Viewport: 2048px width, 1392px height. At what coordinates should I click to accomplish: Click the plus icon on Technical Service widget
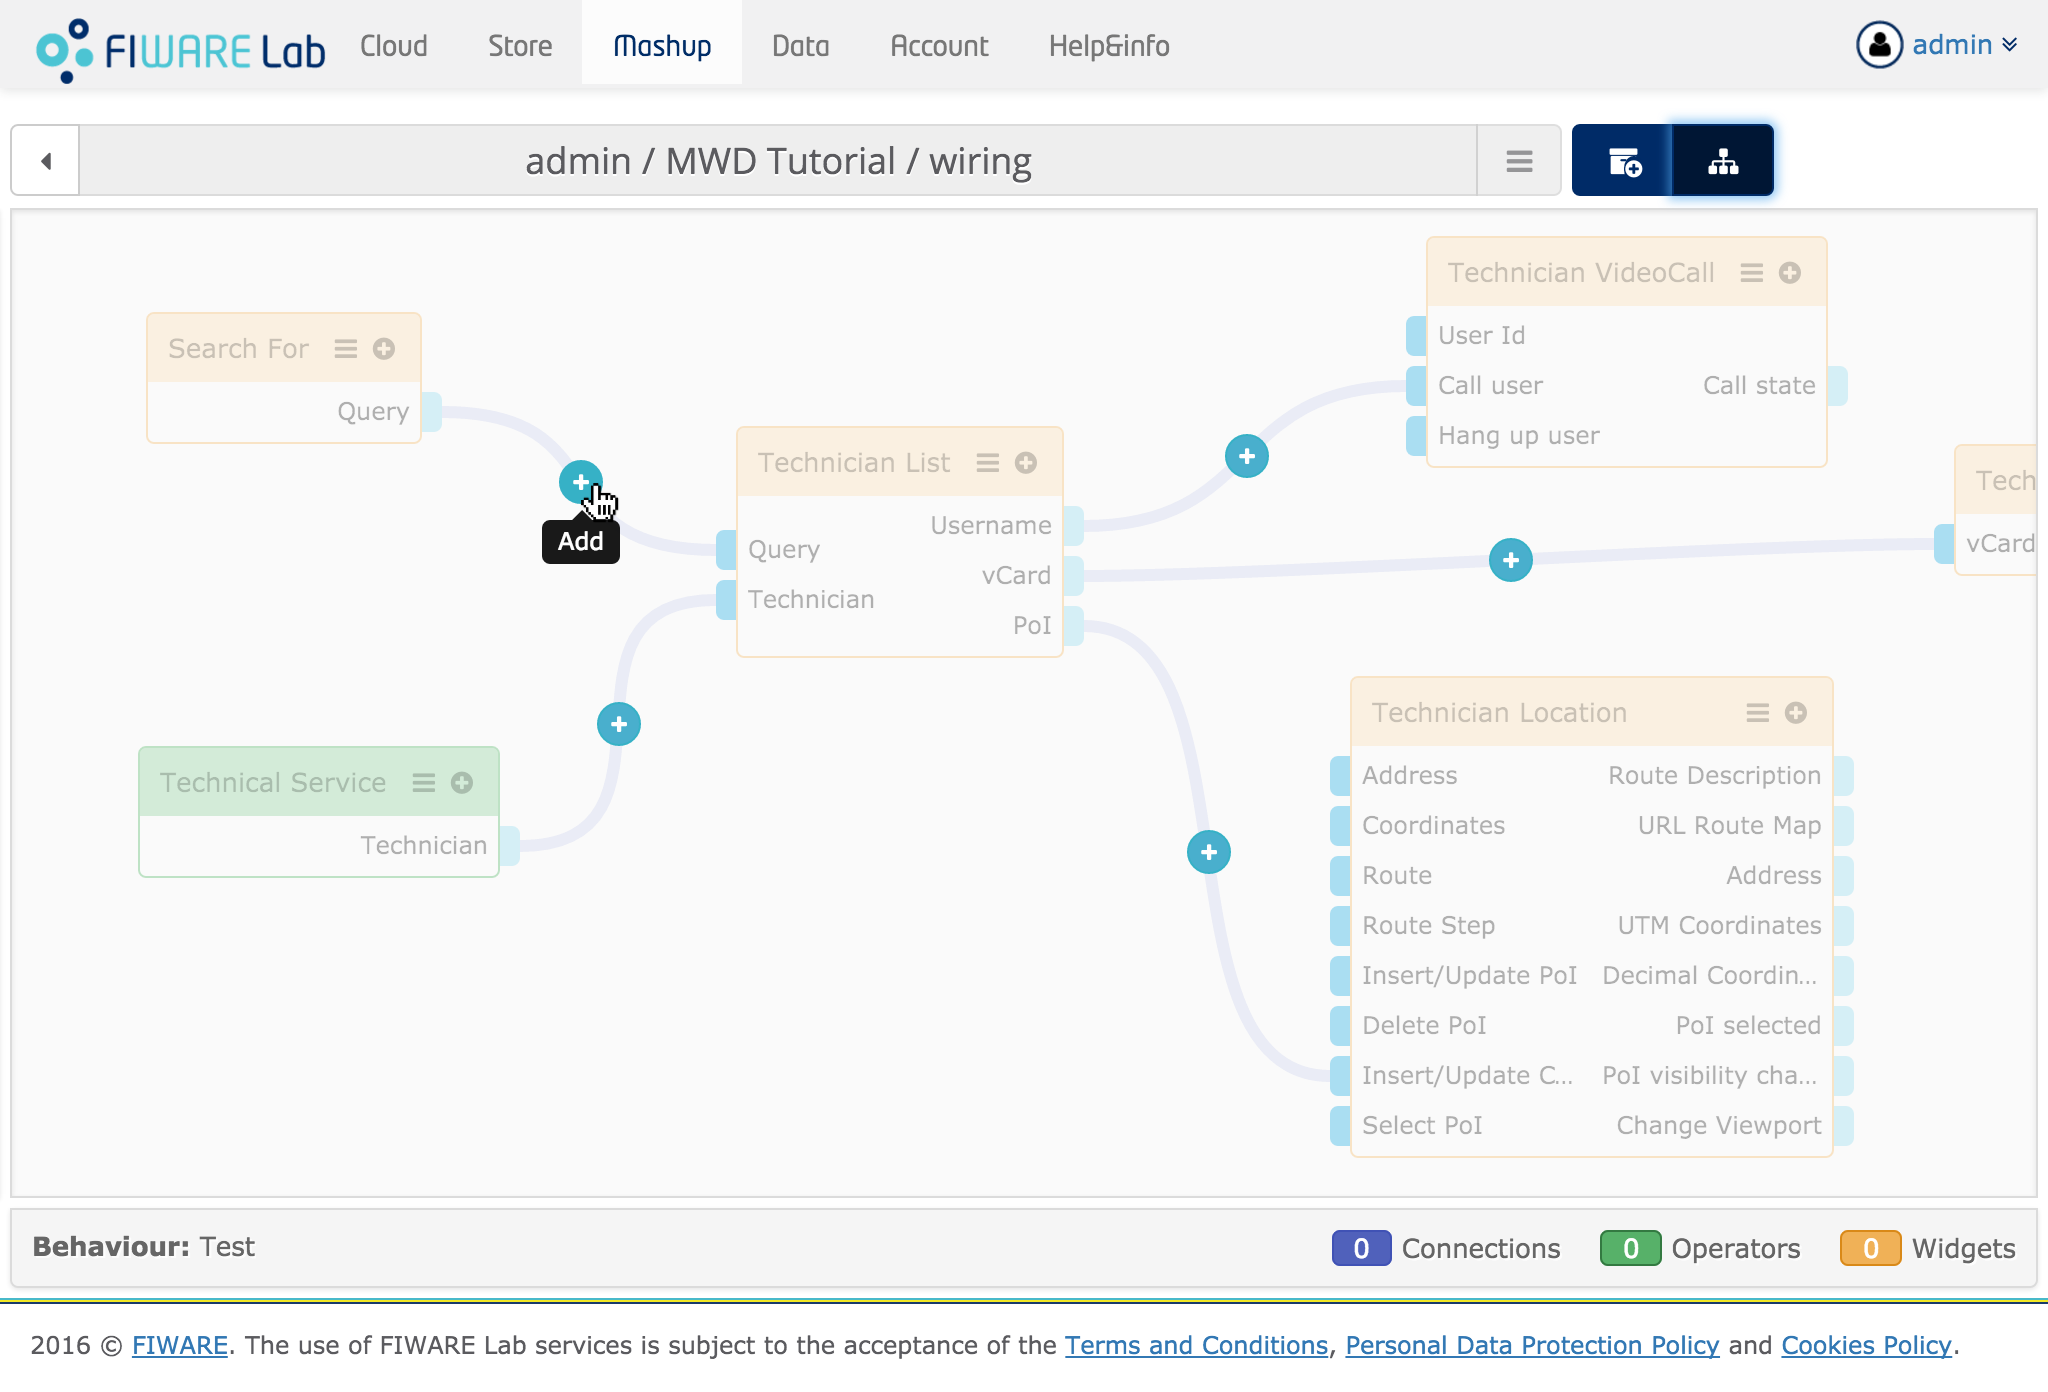(461, 781)
